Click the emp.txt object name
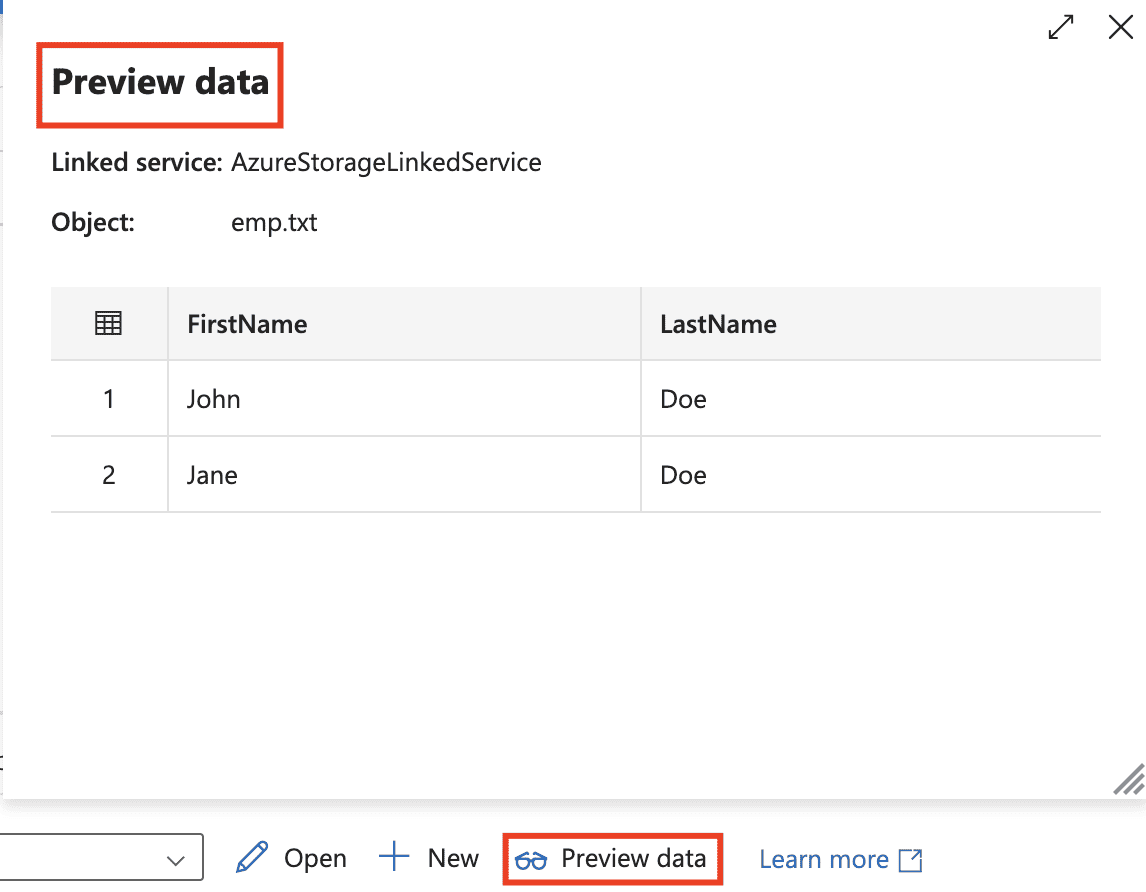This screenshot has width=1146, height=892. (274, 222)
